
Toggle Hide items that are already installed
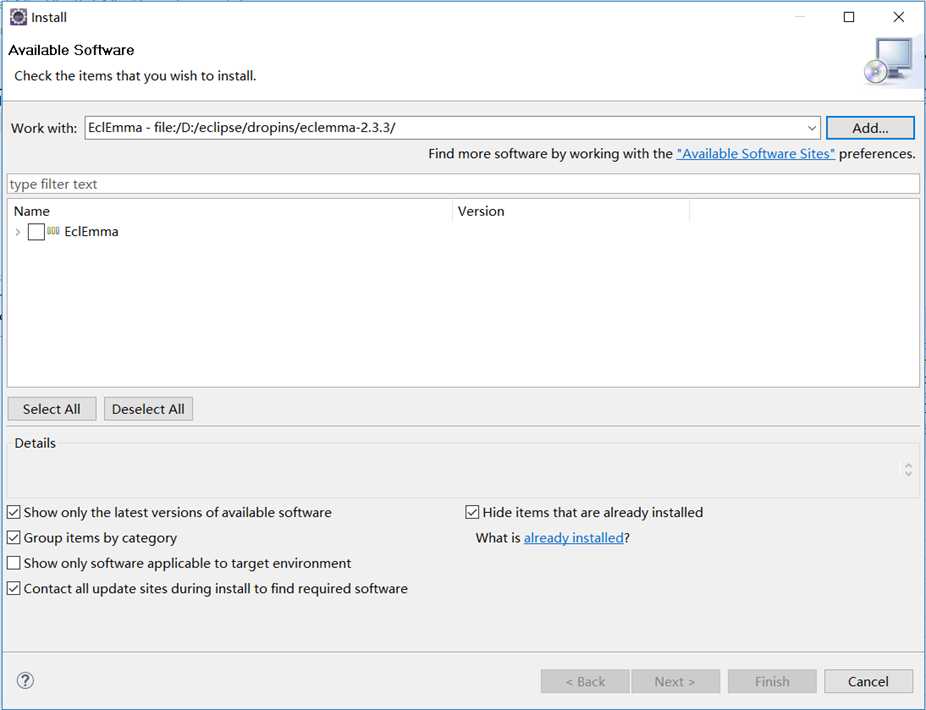[472, 512]
